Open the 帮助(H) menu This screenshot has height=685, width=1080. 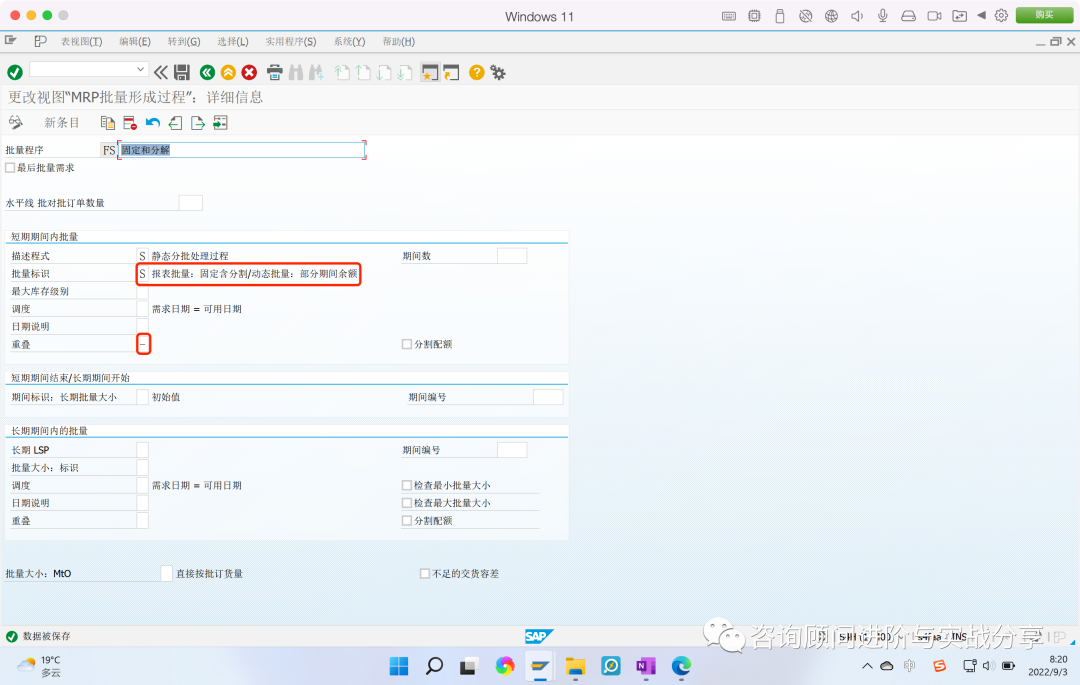point(399,41)
